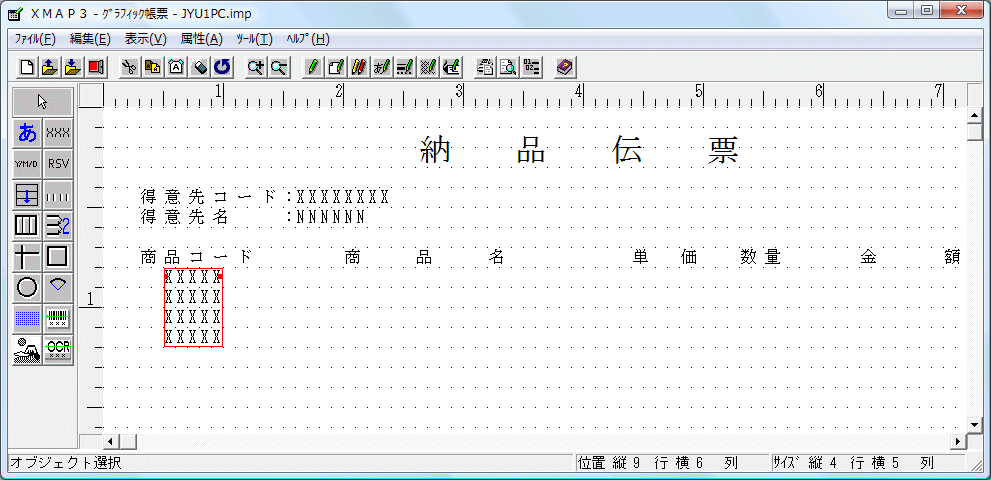The image size is (991, 480).
Task: Select the blue arc tool
Action: (x=58, y=288)
